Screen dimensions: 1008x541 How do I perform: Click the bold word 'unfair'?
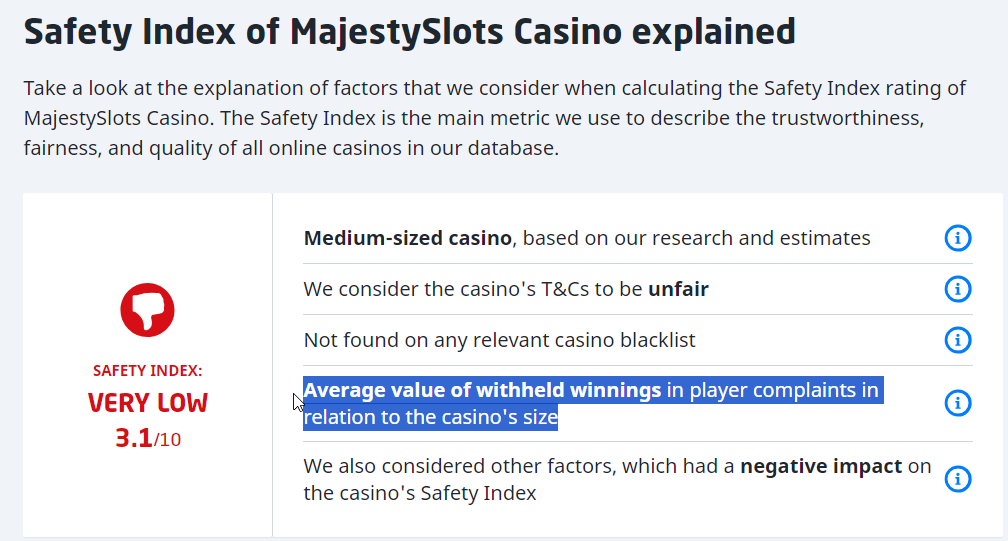pos(678,289)
